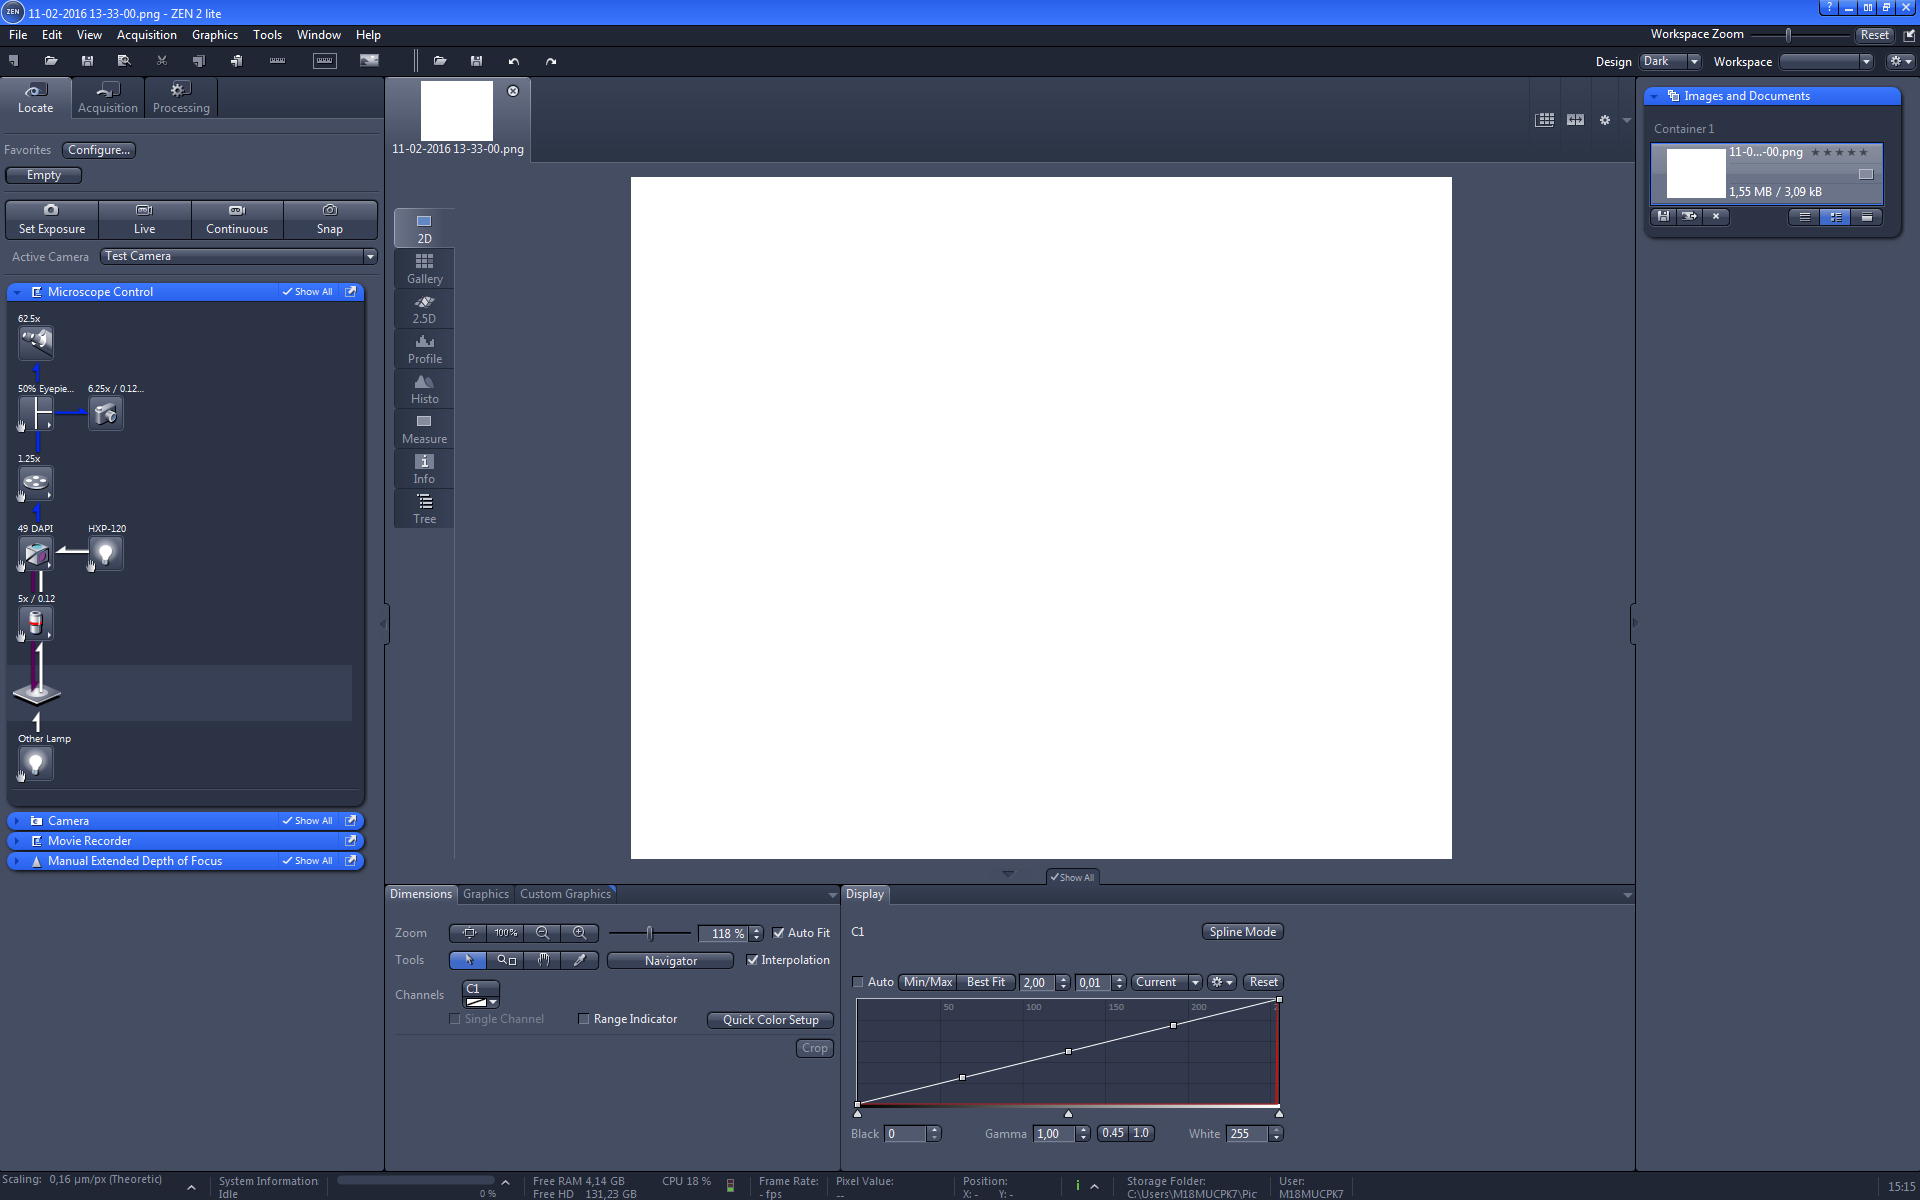
Task: Apply Best Fit display settings
Action: [x=984, y=982]
